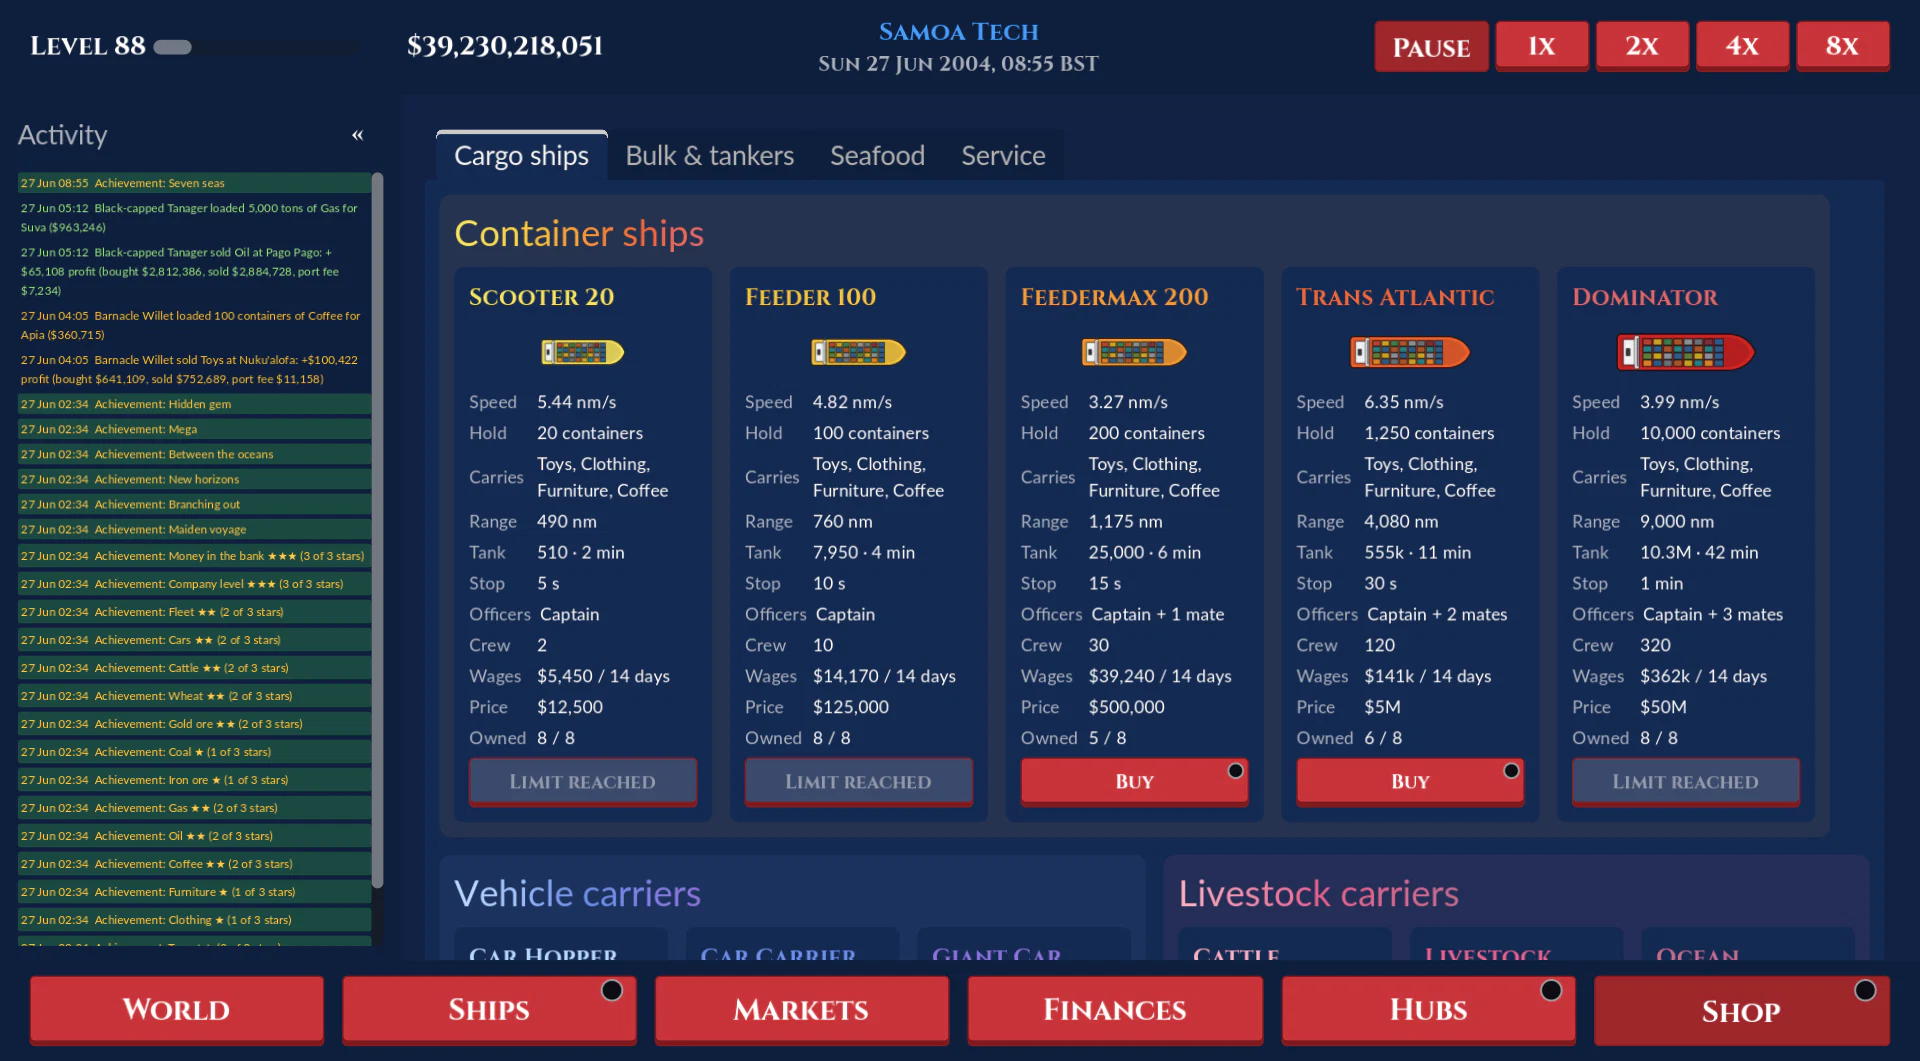Select the Seven seas achievement entry
This screenshot has width=1920, height=1061.
coord(194,183)
